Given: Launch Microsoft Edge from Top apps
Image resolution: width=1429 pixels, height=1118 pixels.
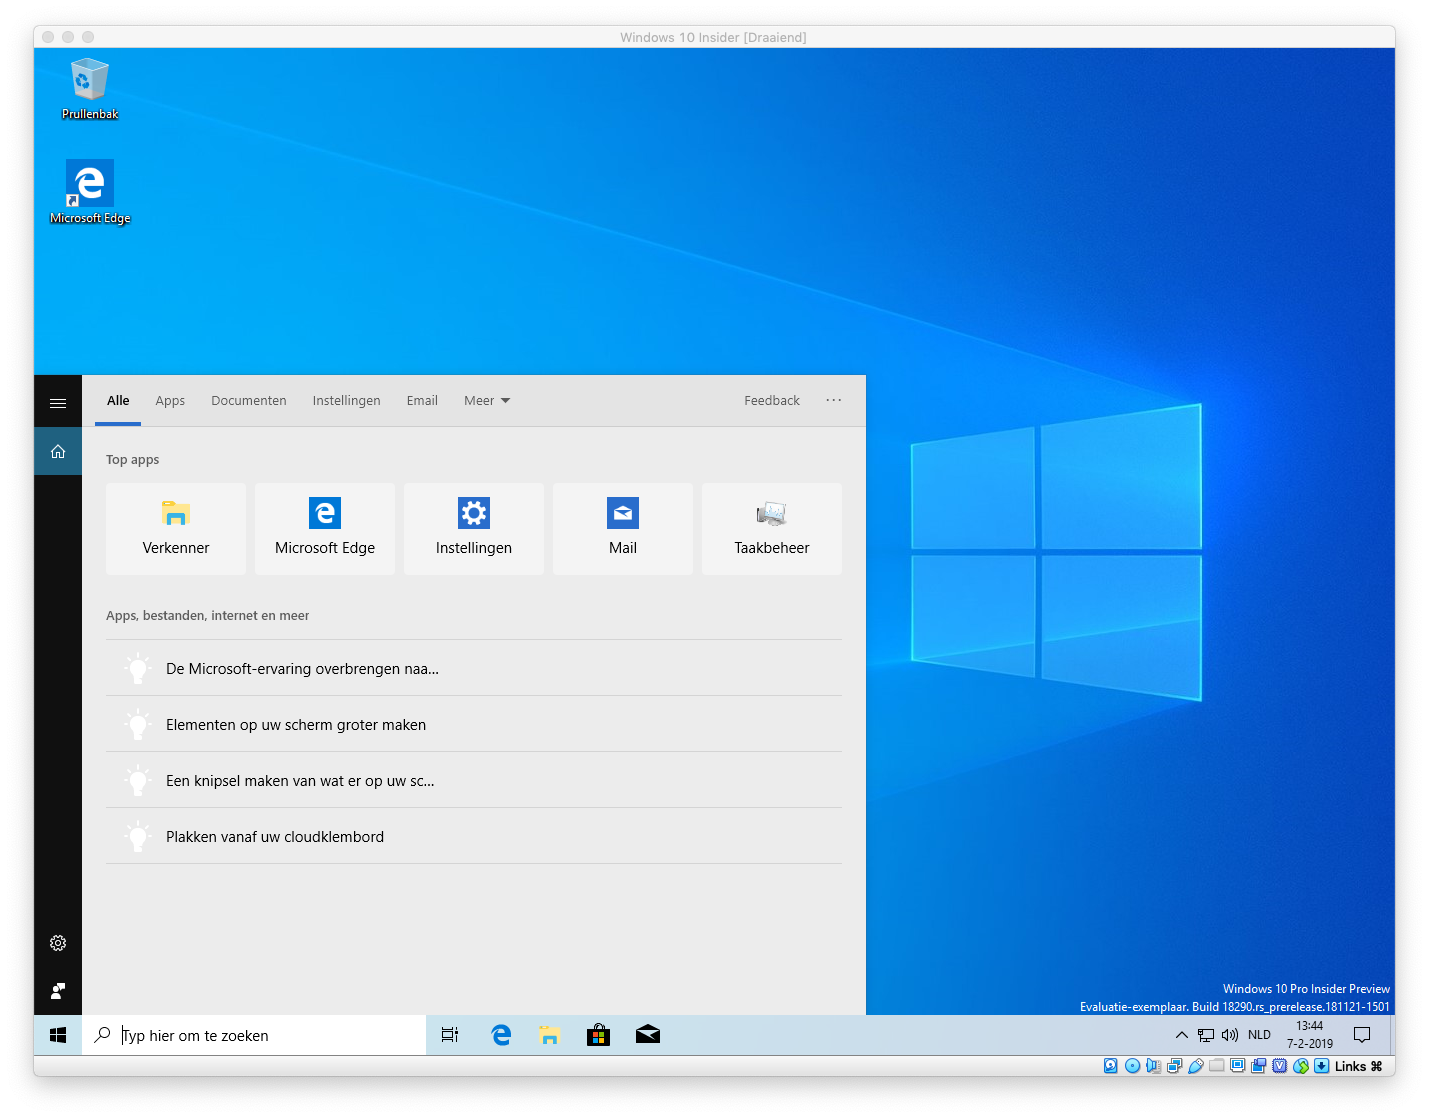Looking at the screenshot, I should pos(325,528).
